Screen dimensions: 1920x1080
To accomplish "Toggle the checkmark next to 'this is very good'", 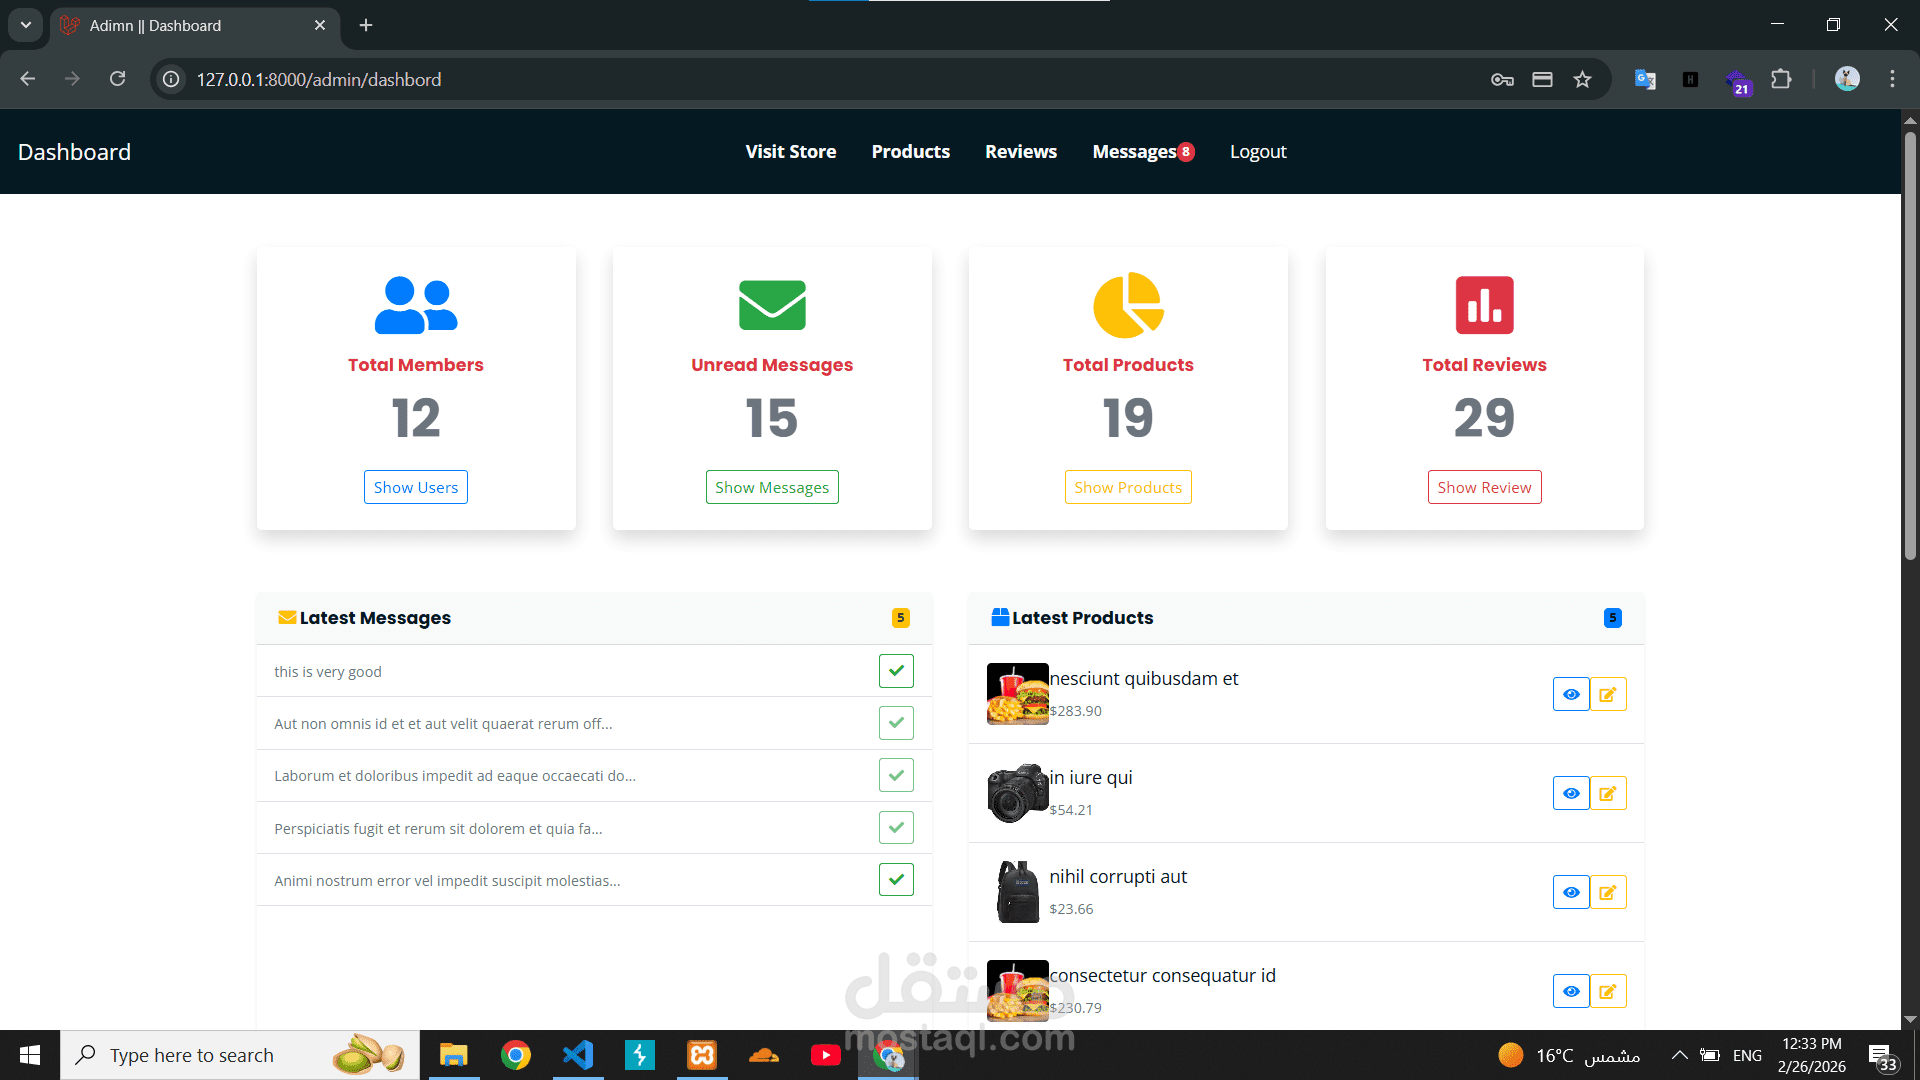I will point(895,671).
